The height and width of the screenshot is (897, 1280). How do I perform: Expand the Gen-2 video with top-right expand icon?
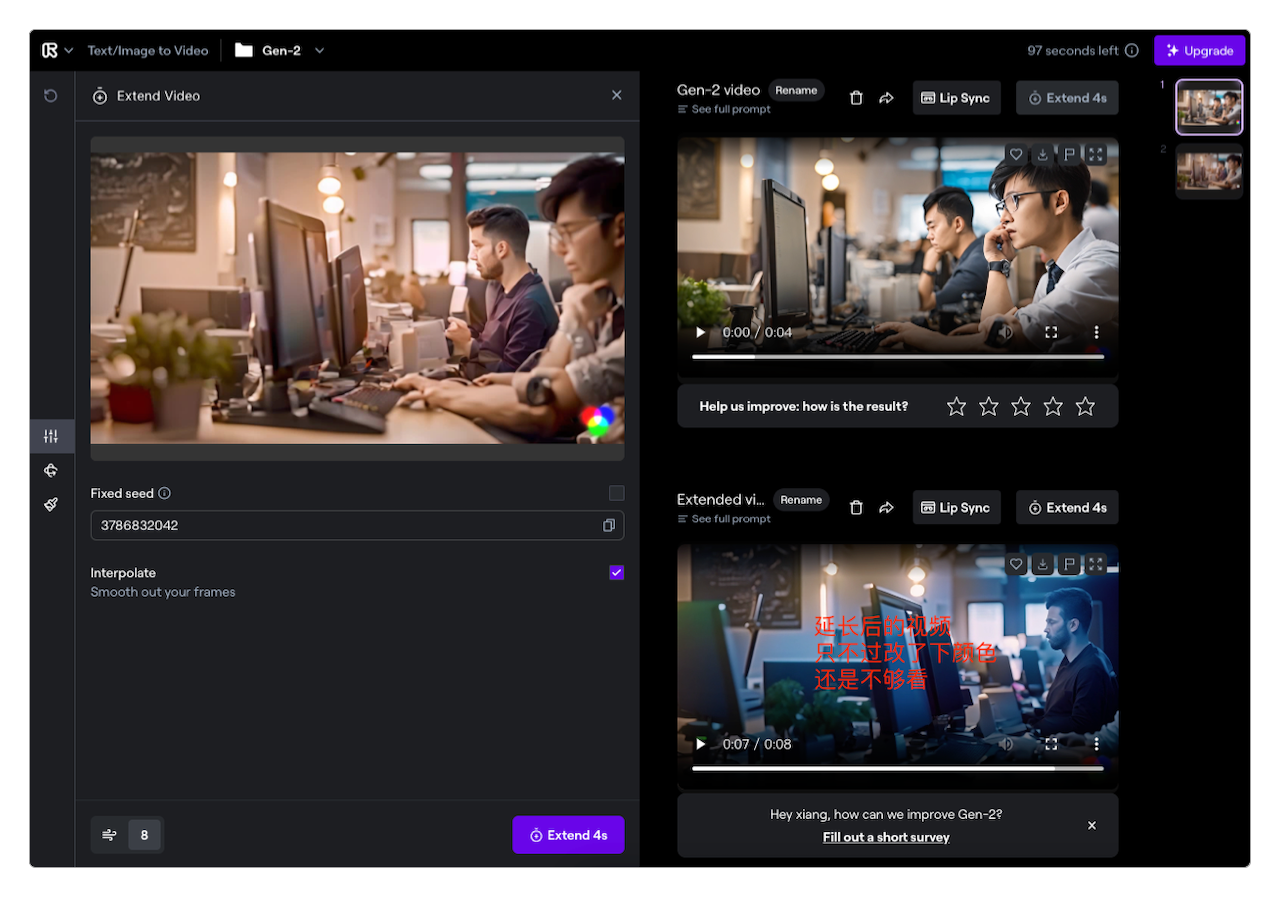[x=1096, y=154]
